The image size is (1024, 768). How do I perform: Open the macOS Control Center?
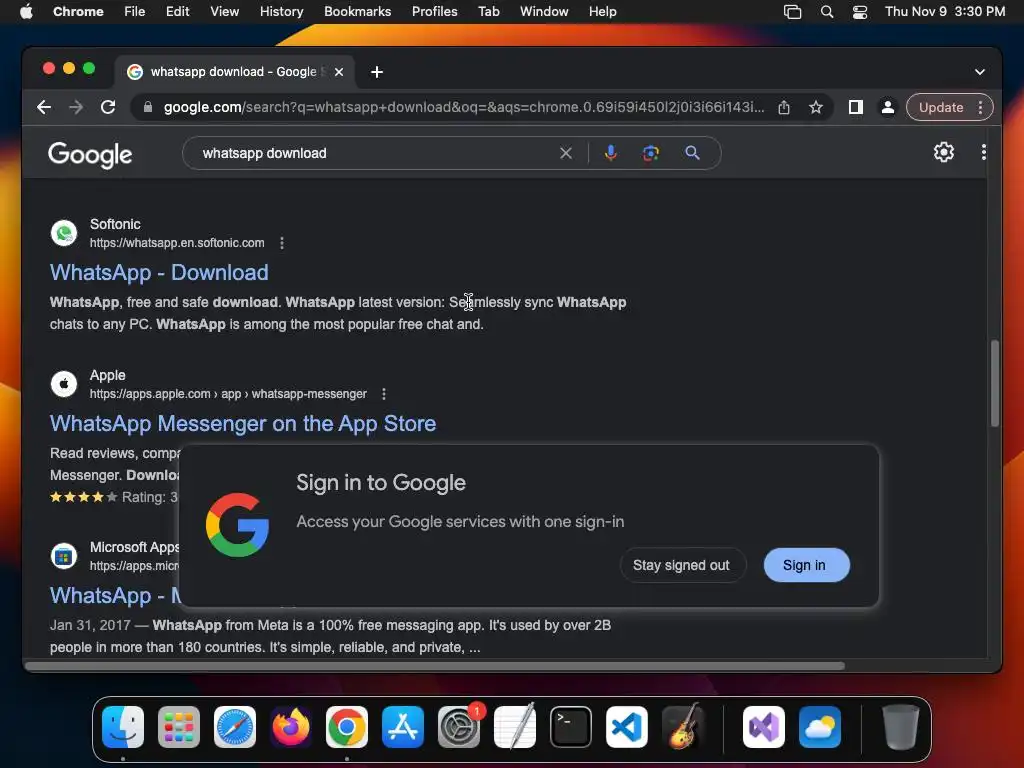point(860,12)
